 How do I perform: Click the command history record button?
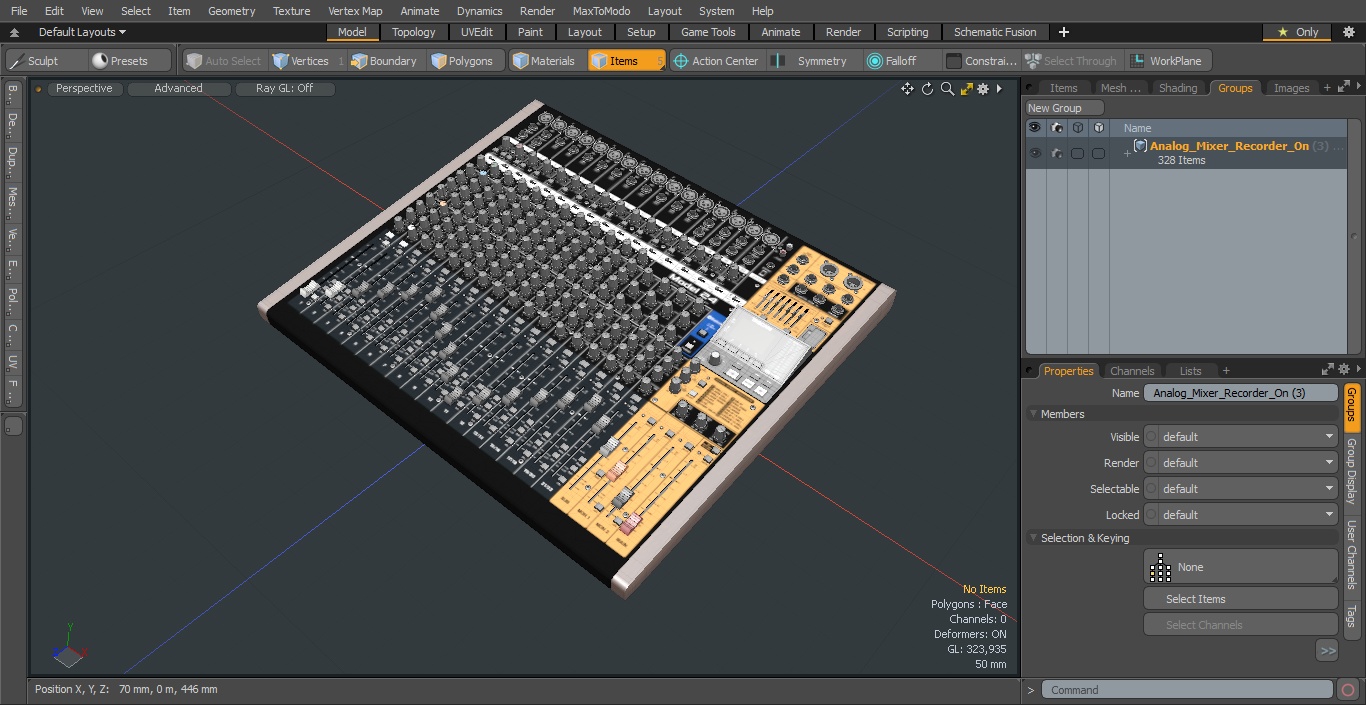(x=1347, y=690)
